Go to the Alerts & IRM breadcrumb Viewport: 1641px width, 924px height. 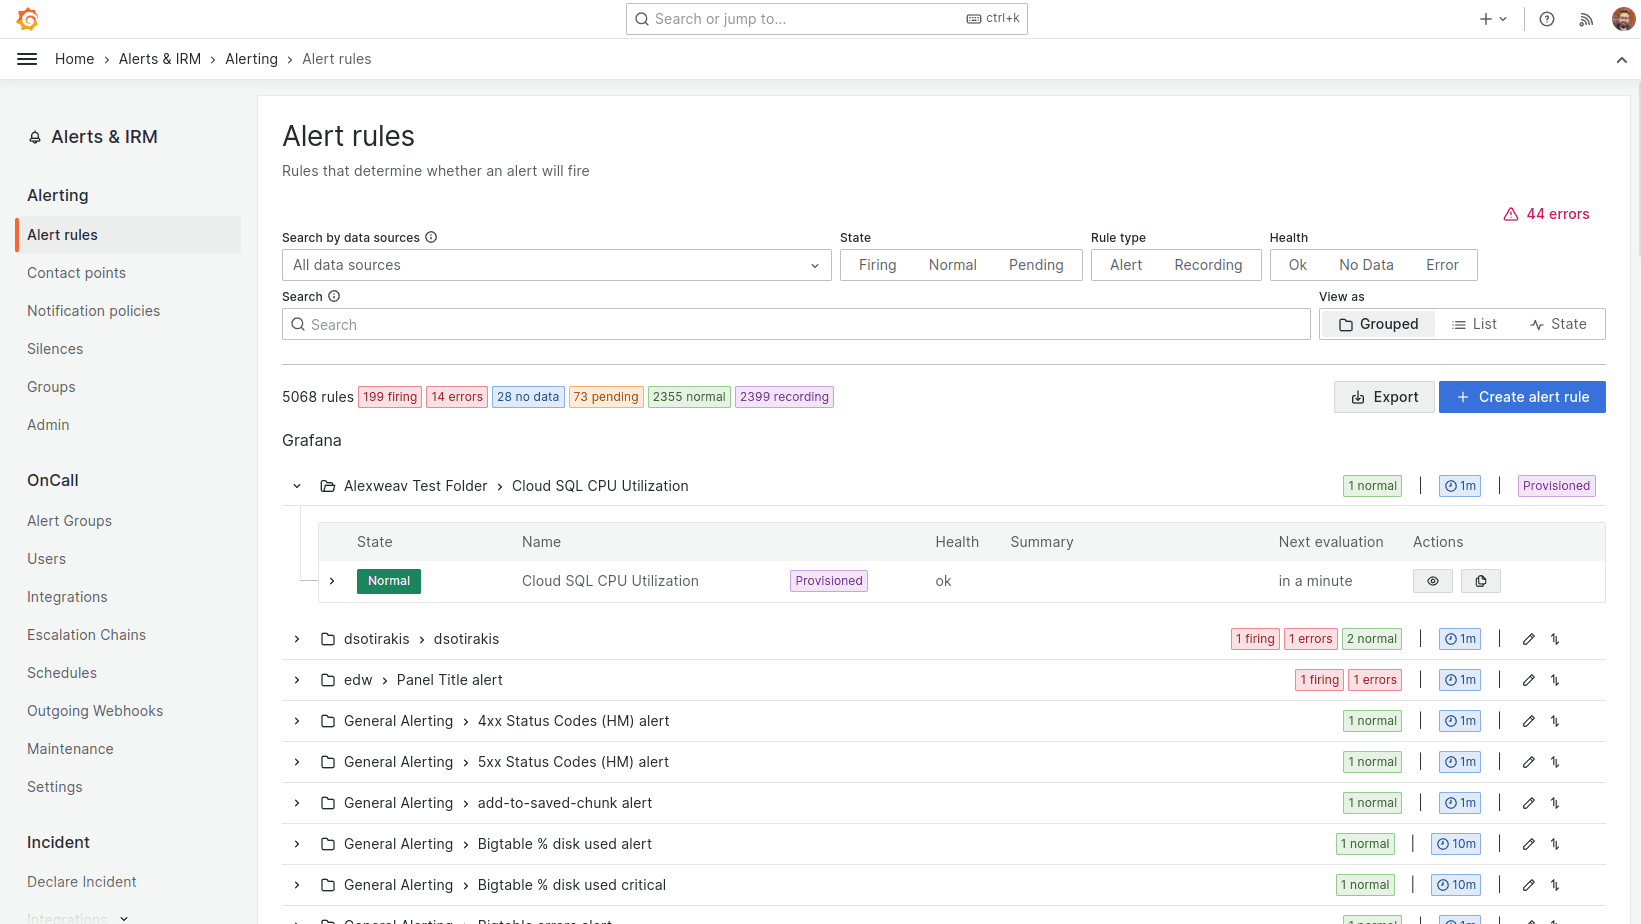coord(160,59)
